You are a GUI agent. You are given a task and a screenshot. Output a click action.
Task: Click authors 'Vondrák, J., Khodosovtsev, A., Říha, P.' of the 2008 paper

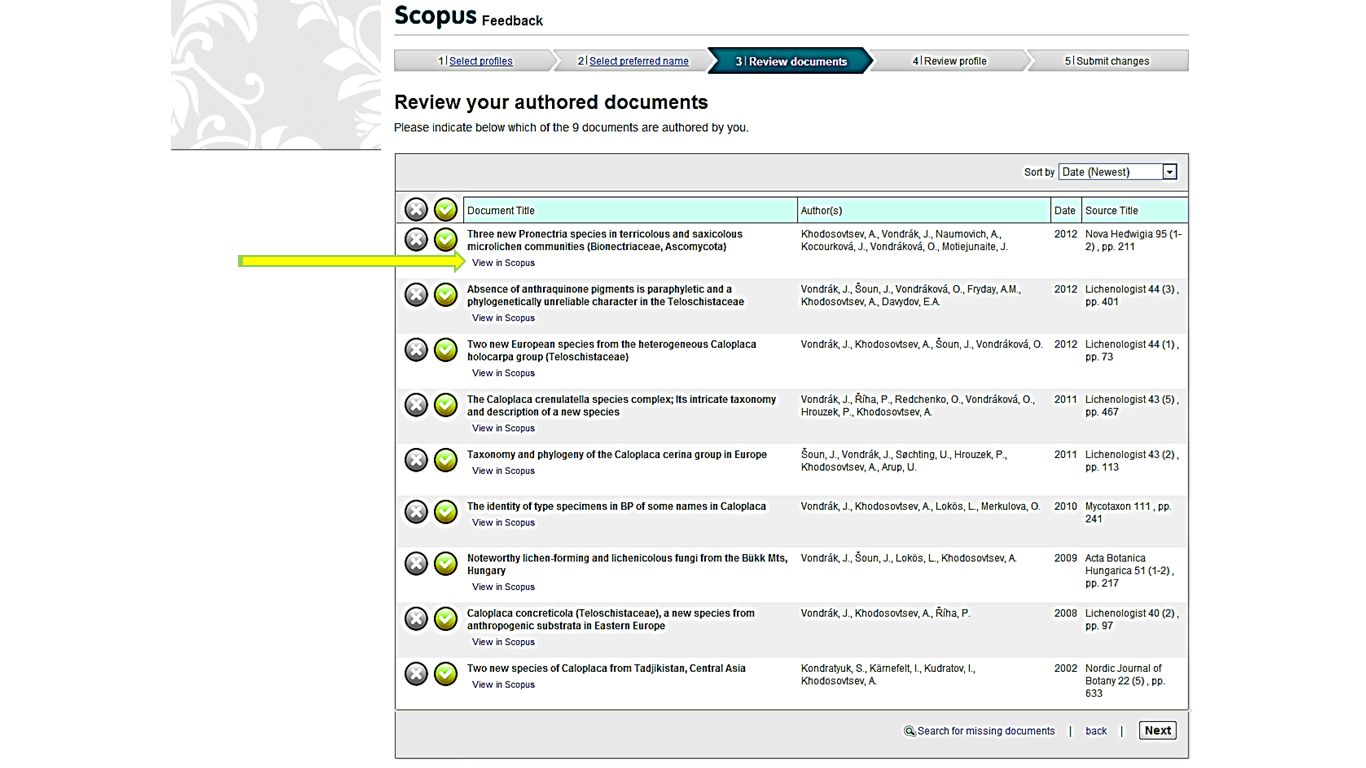point(886,613)
